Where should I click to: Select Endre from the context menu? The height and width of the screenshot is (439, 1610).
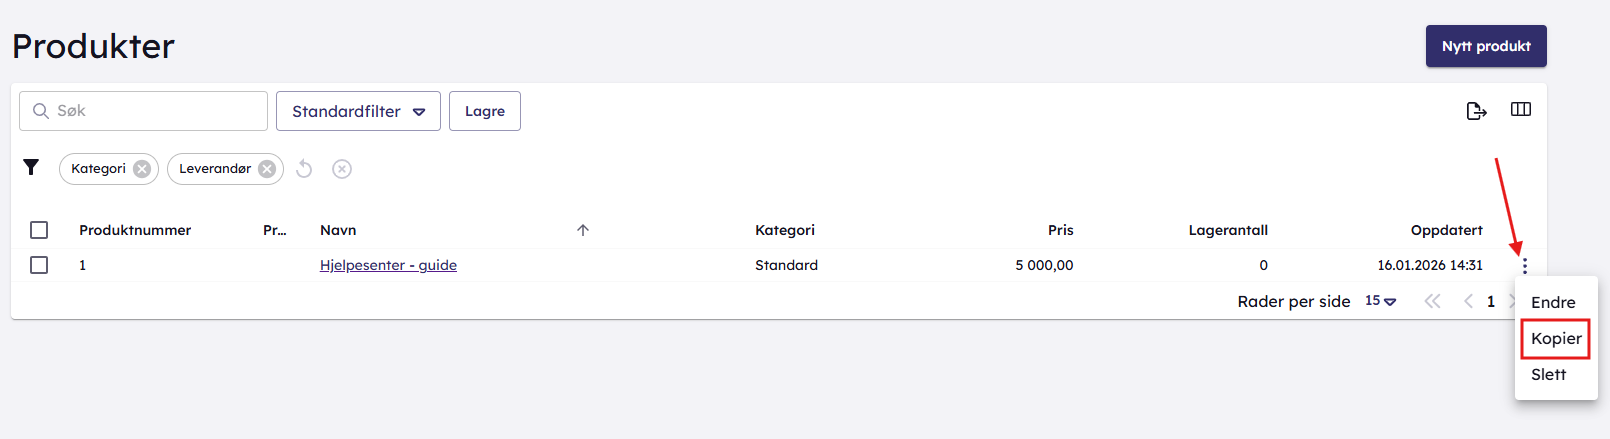[x=1553, y=302]
